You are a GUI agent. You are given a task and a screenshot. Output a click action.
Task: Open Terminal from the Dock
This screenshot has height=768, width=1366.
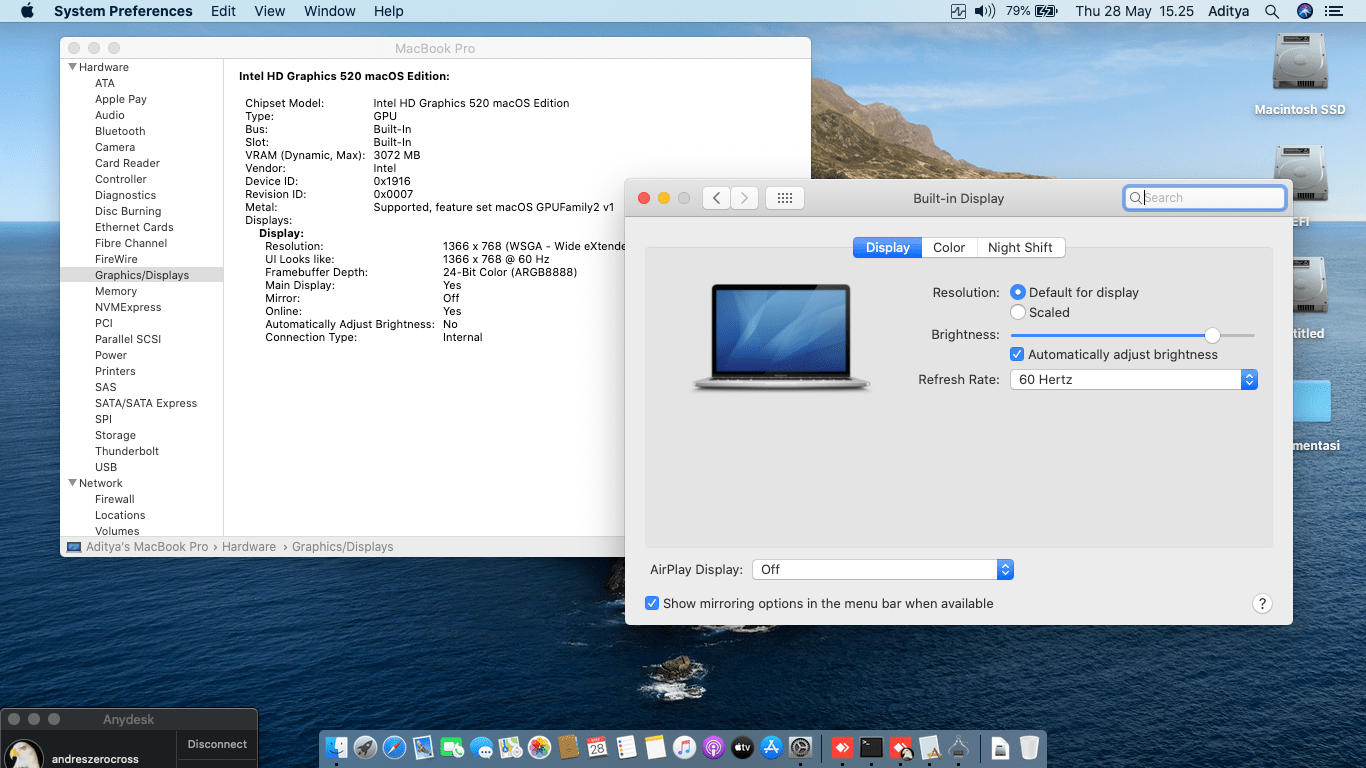point(871,747)
